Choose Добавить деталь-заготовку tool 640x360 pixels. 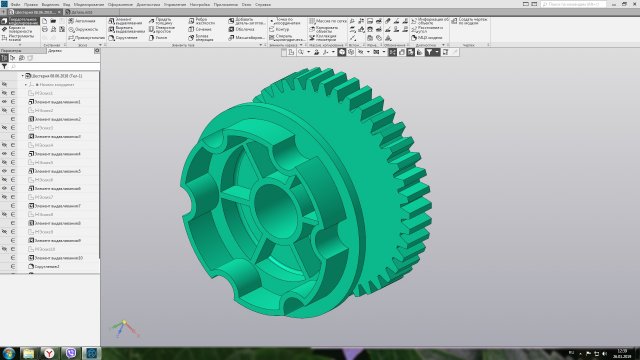point(247,21)
